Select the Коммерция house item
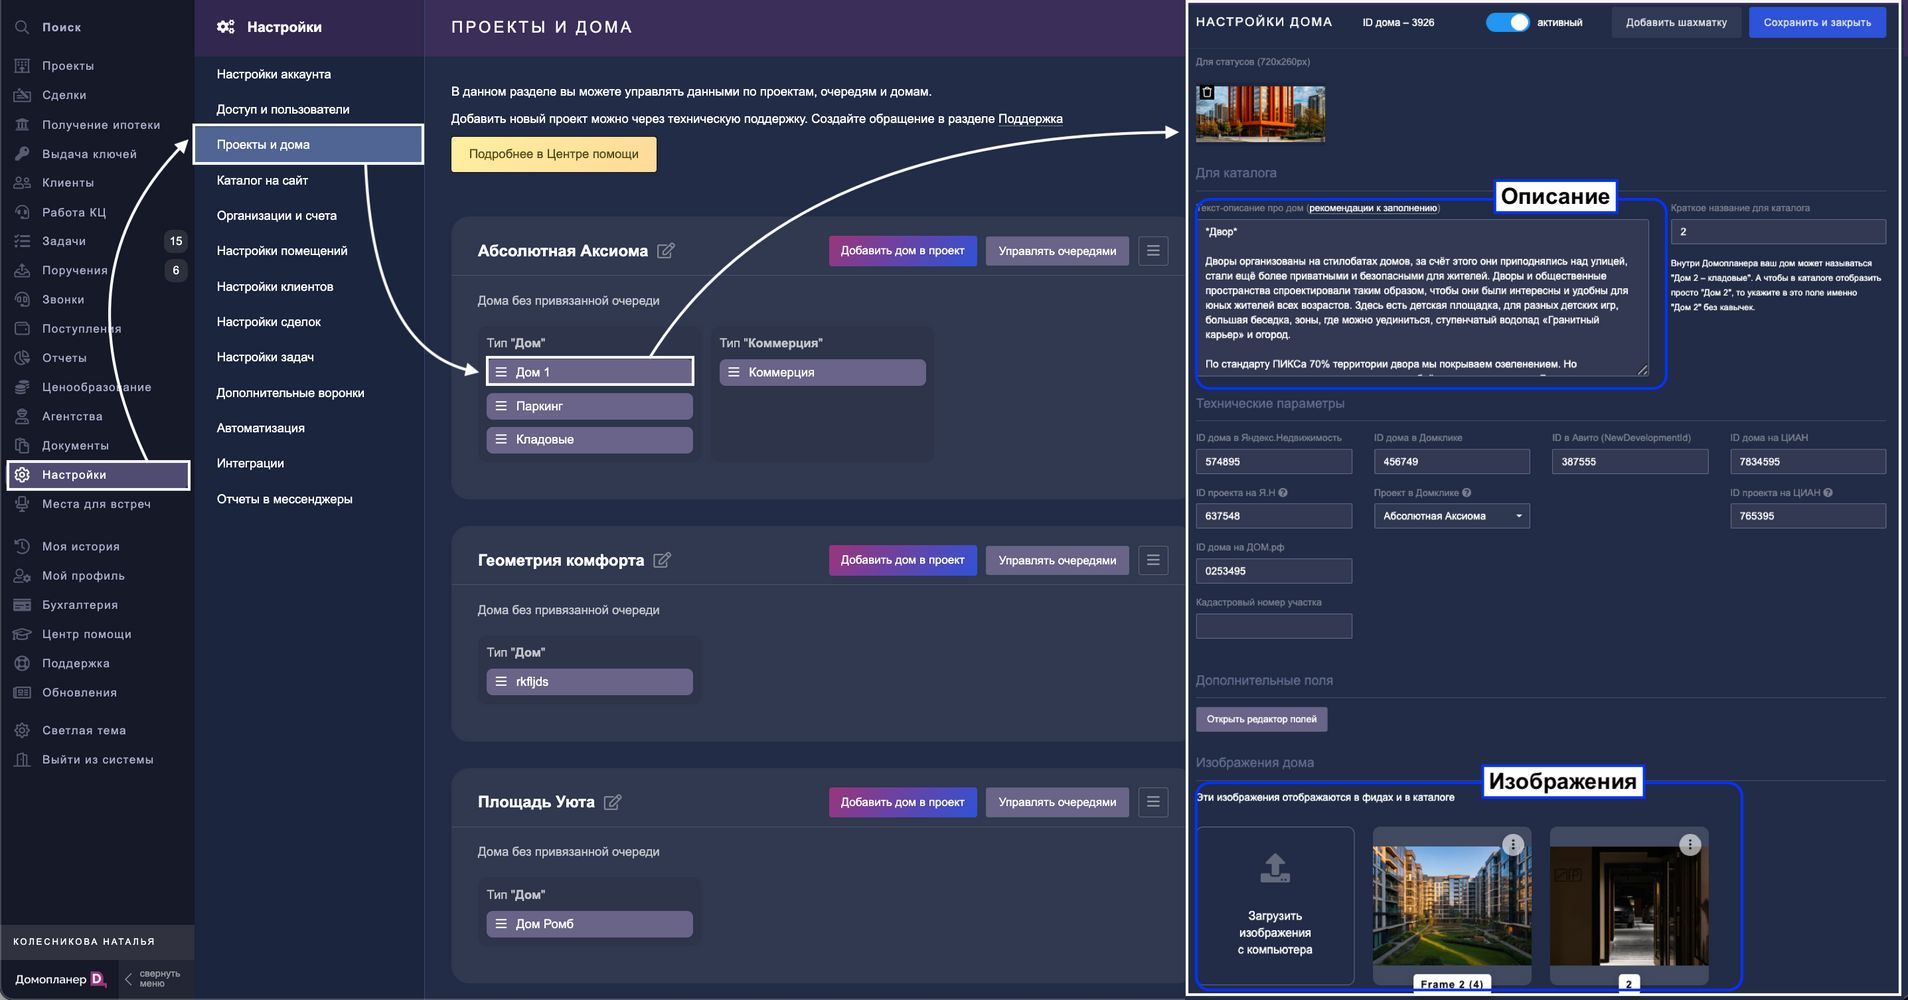This screenshot has height=1000, width=1908. click(823, 372)
